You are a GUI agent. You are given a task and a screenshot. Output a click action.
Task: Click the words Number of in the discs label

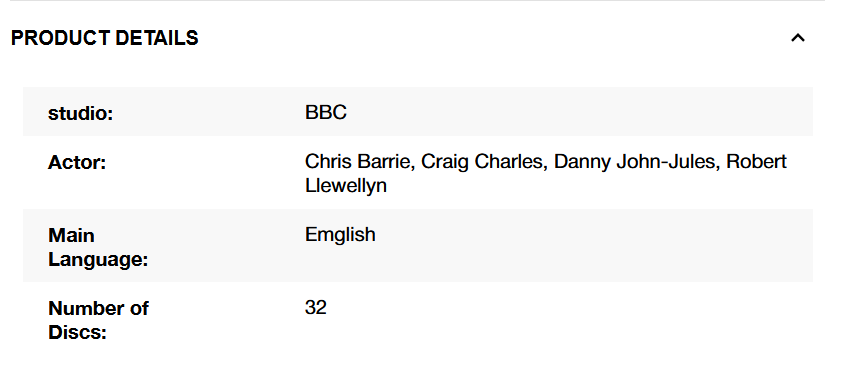point(98,308)
